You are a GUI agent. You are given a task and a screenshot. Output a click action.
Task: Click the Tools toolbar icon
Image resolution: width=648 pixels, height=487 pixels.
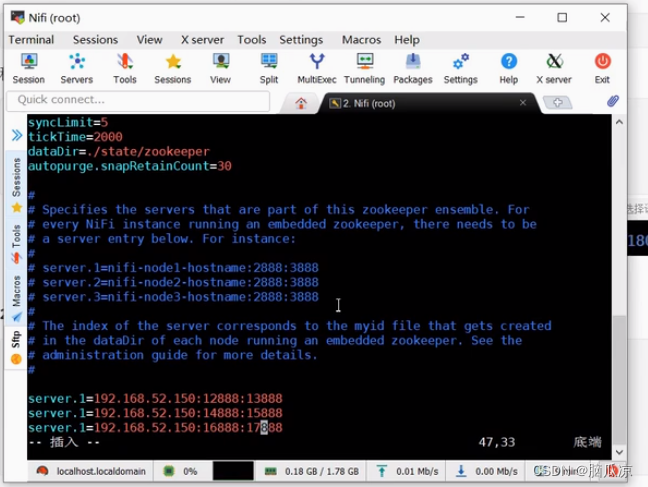coord(125,68)
